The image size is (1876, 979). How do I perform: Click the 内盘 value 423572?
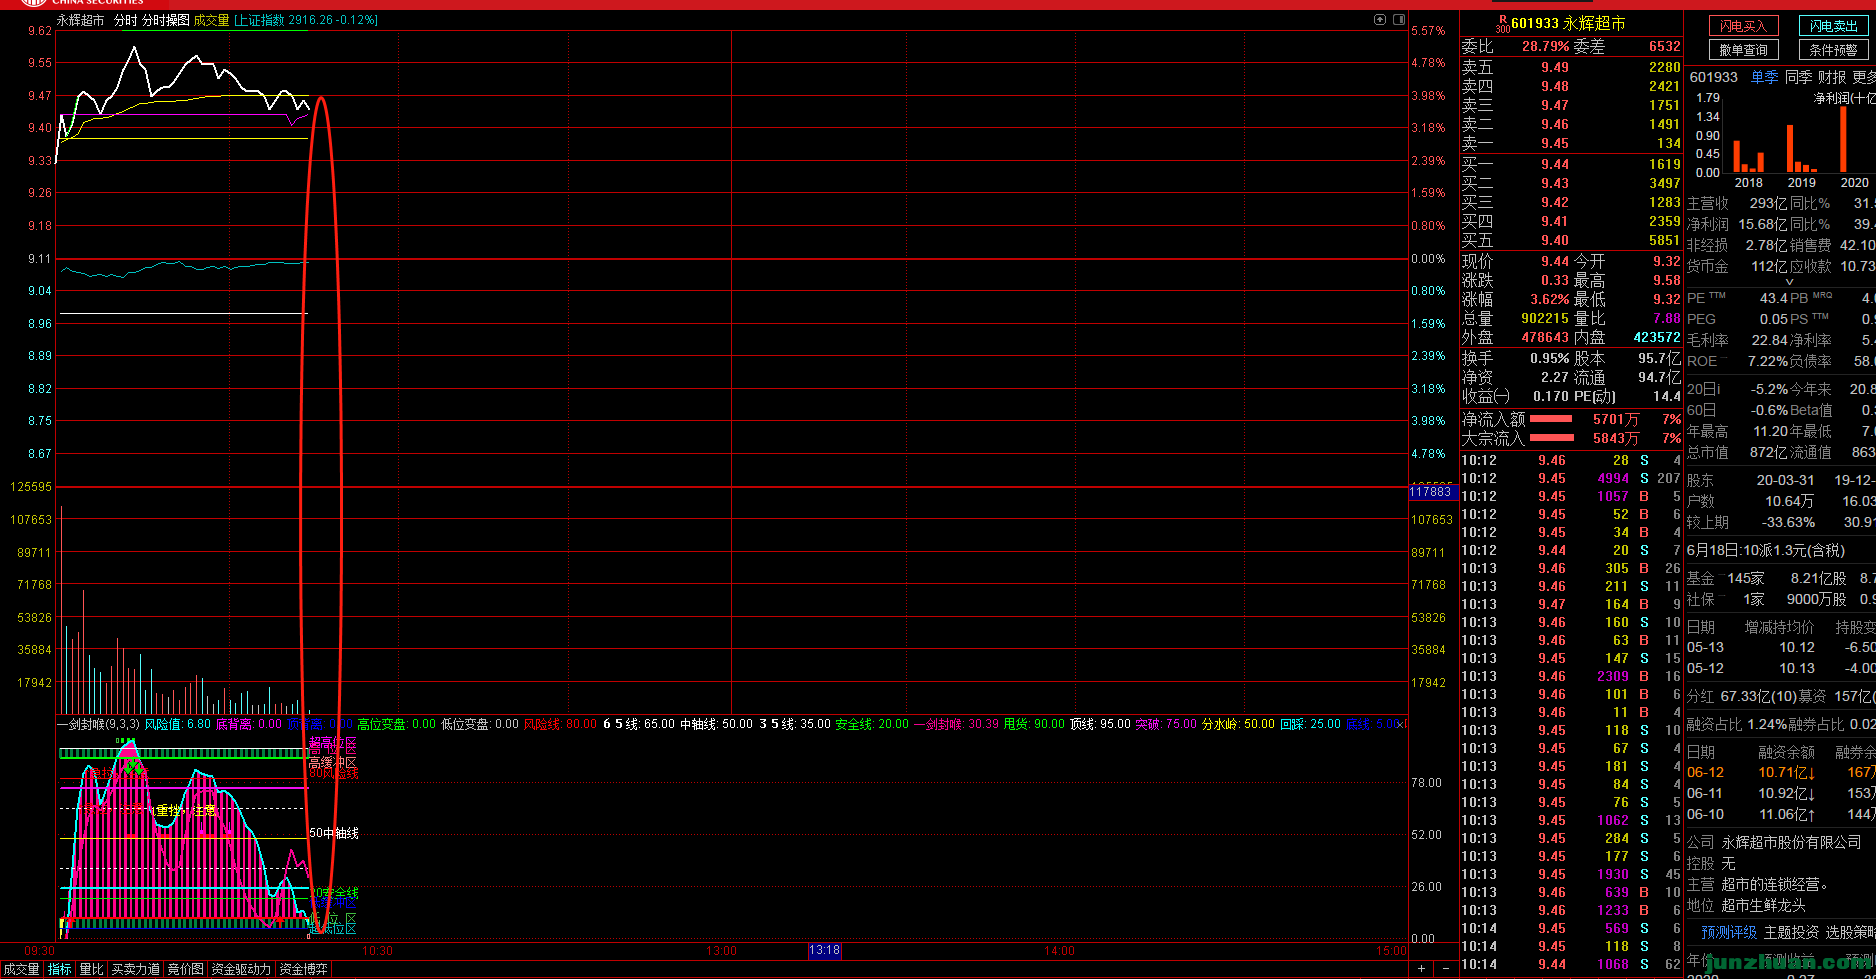click(x=1657, y=337)
